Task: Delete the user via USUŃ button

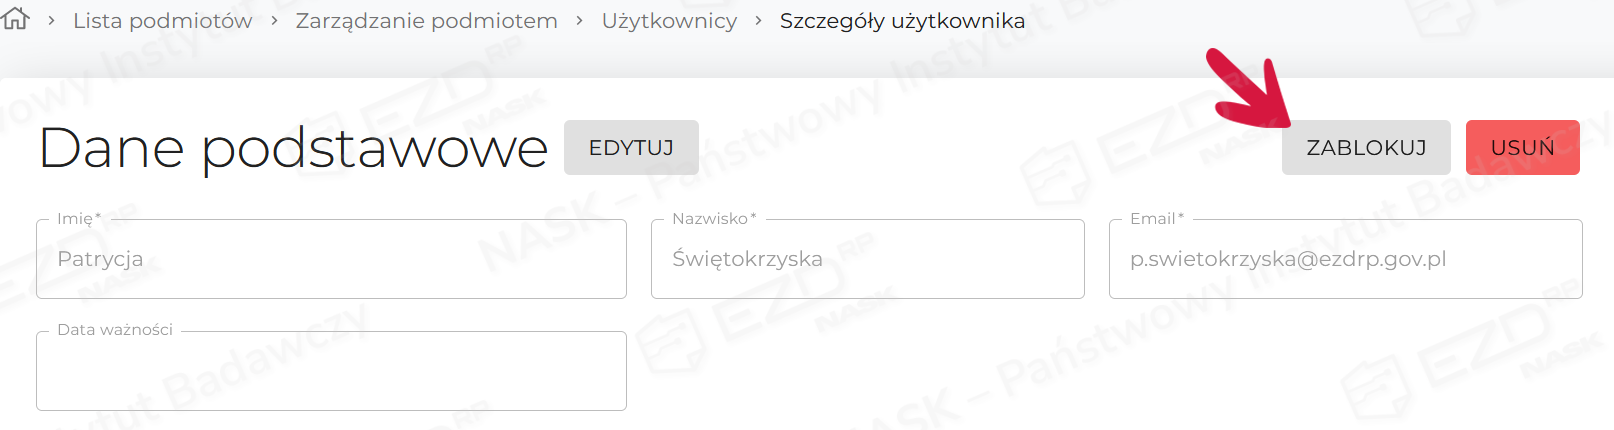Action: pyautogui.click(x=1522, y=148)
